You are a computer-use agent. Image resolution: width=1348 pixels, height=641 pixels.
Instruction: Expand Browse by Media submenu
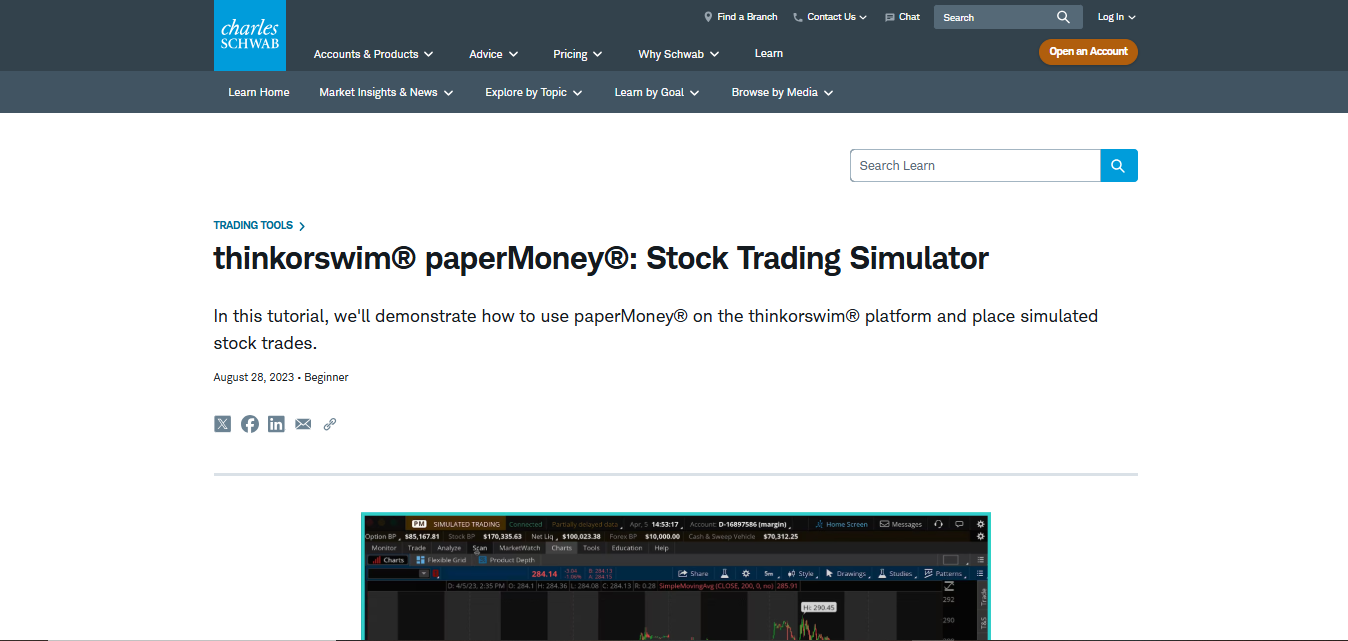(782, 92)
